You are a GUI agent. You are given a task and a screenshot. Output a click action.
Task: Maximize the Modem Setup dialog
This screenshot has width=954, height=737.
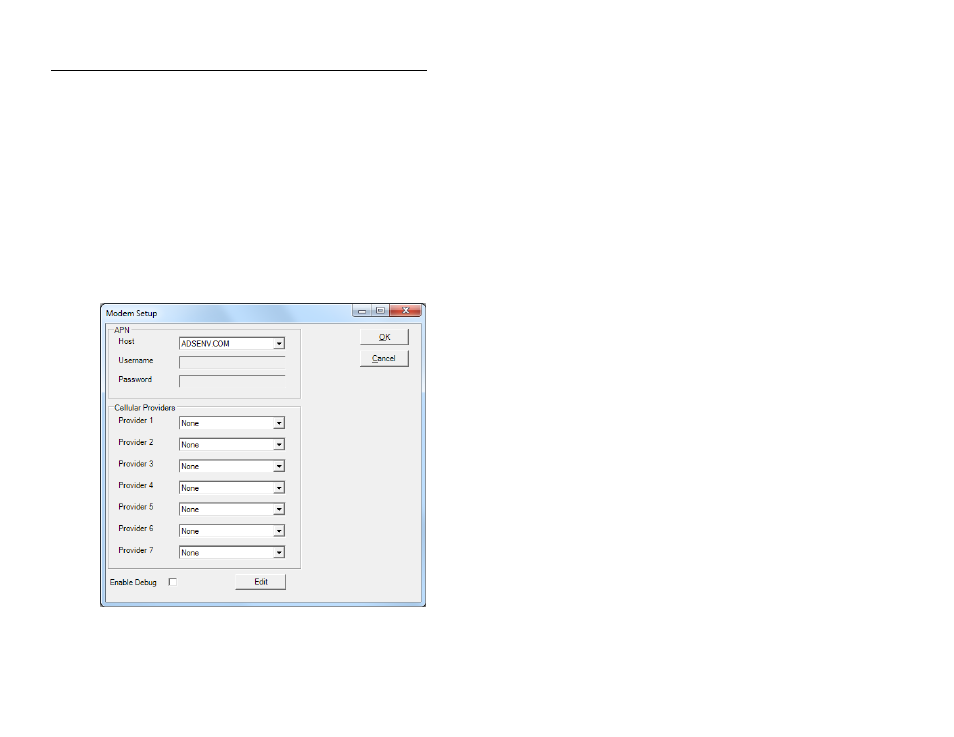click(380, 312)
